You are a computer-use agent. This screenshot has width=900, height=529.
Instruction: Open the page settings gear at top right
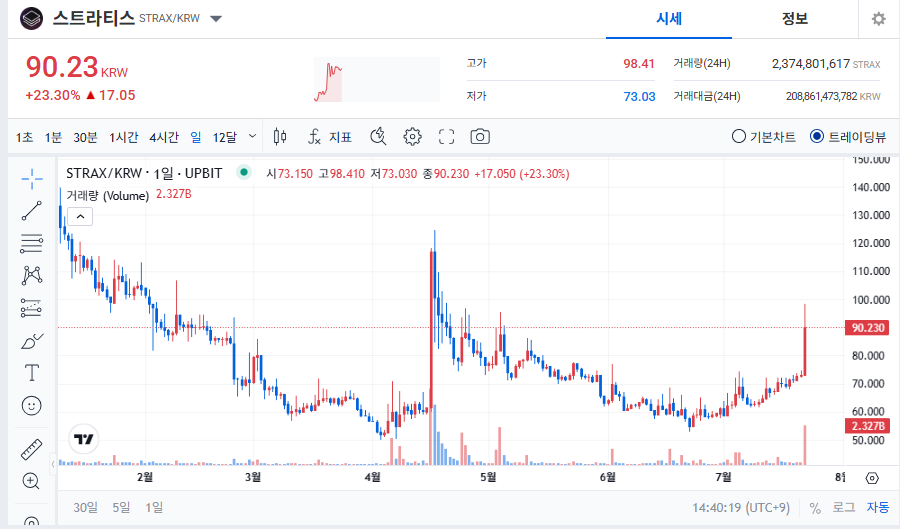point(879,19)
